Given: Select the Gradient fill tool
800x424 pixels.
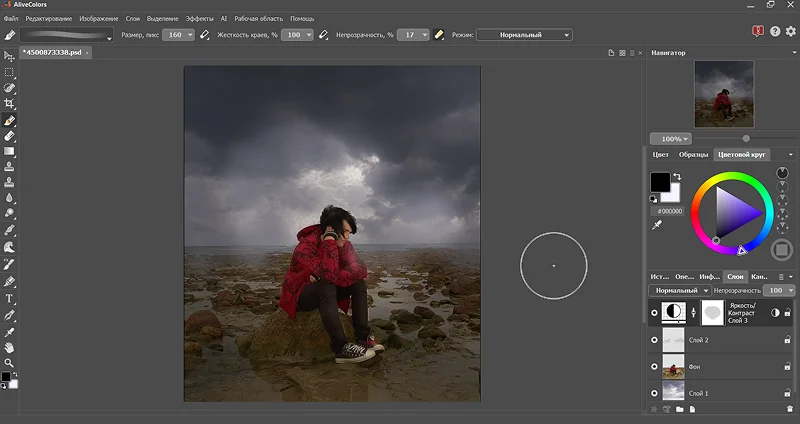Looking at the screenshot, I should (9, 152).
